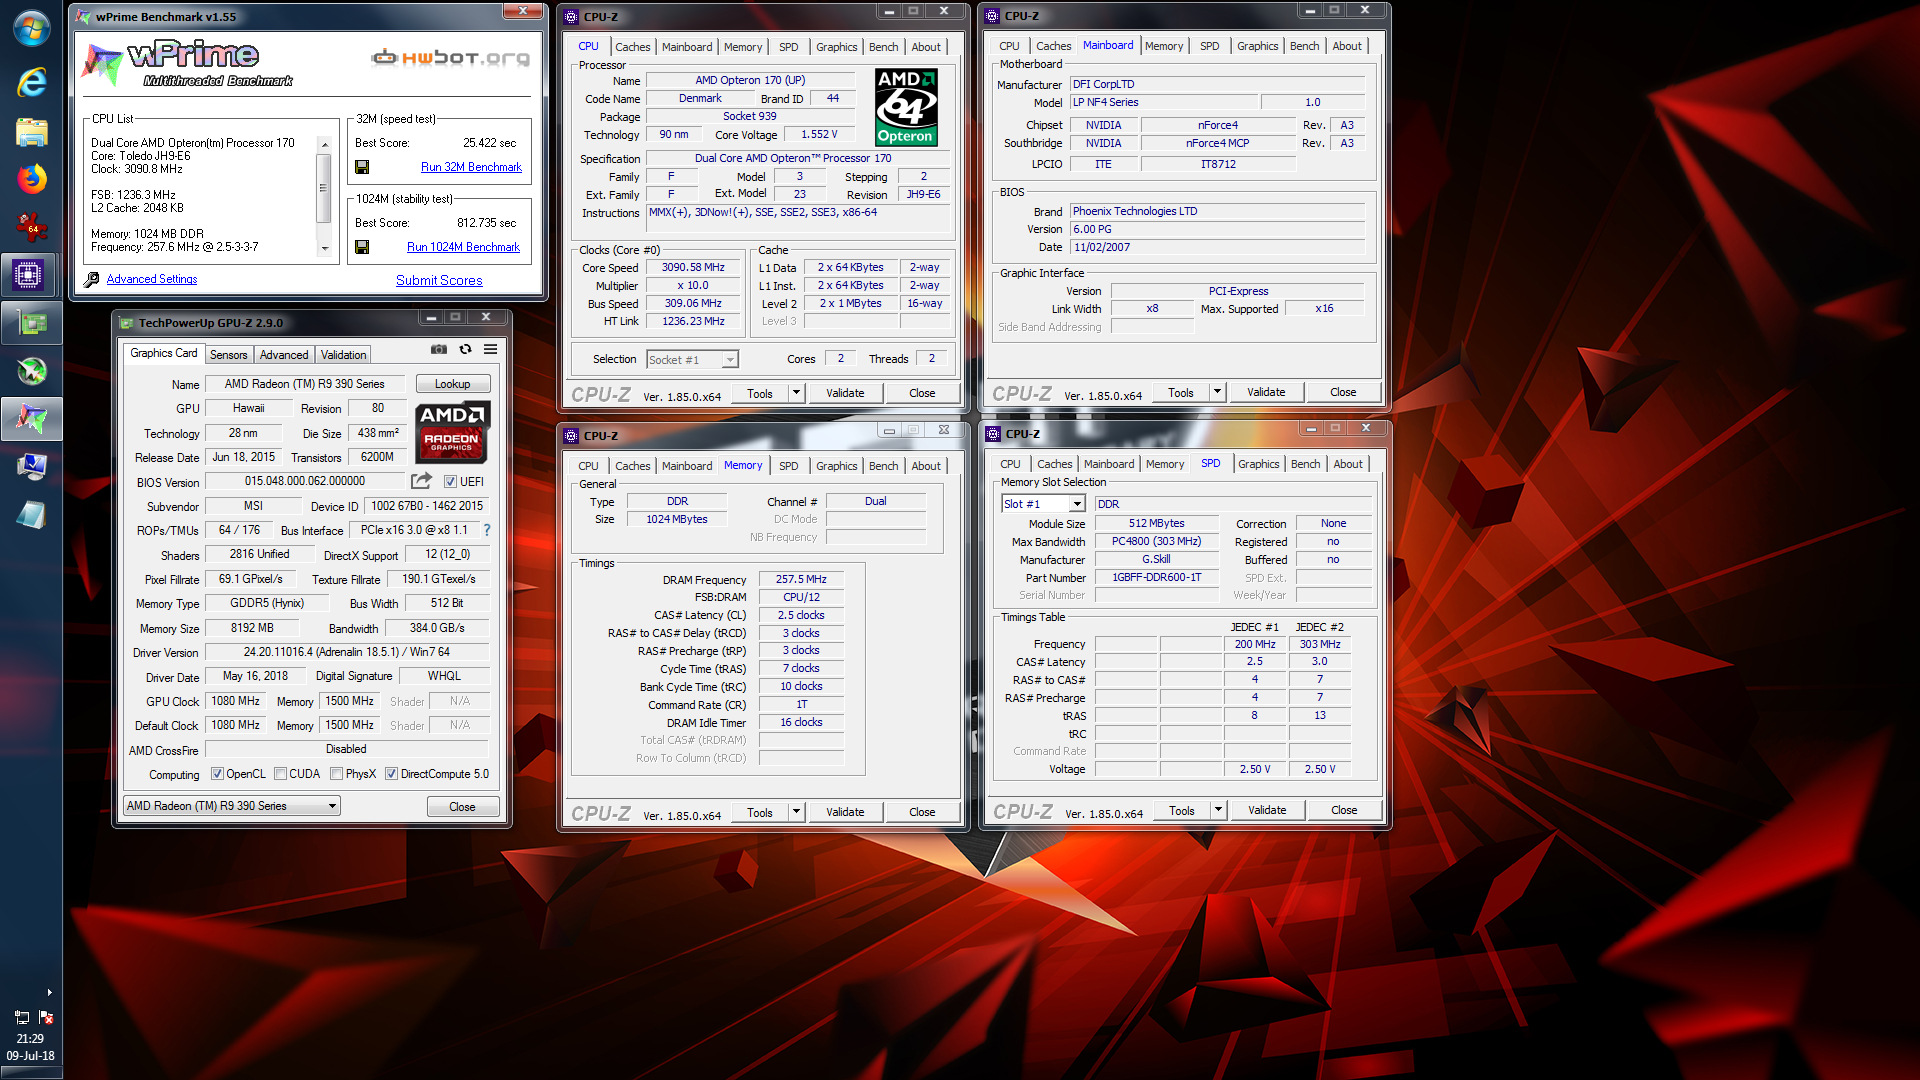The image size is (1920, 1080).
Task: Toggle the OpenCL checkbox
Action: (x=217, y=774)
